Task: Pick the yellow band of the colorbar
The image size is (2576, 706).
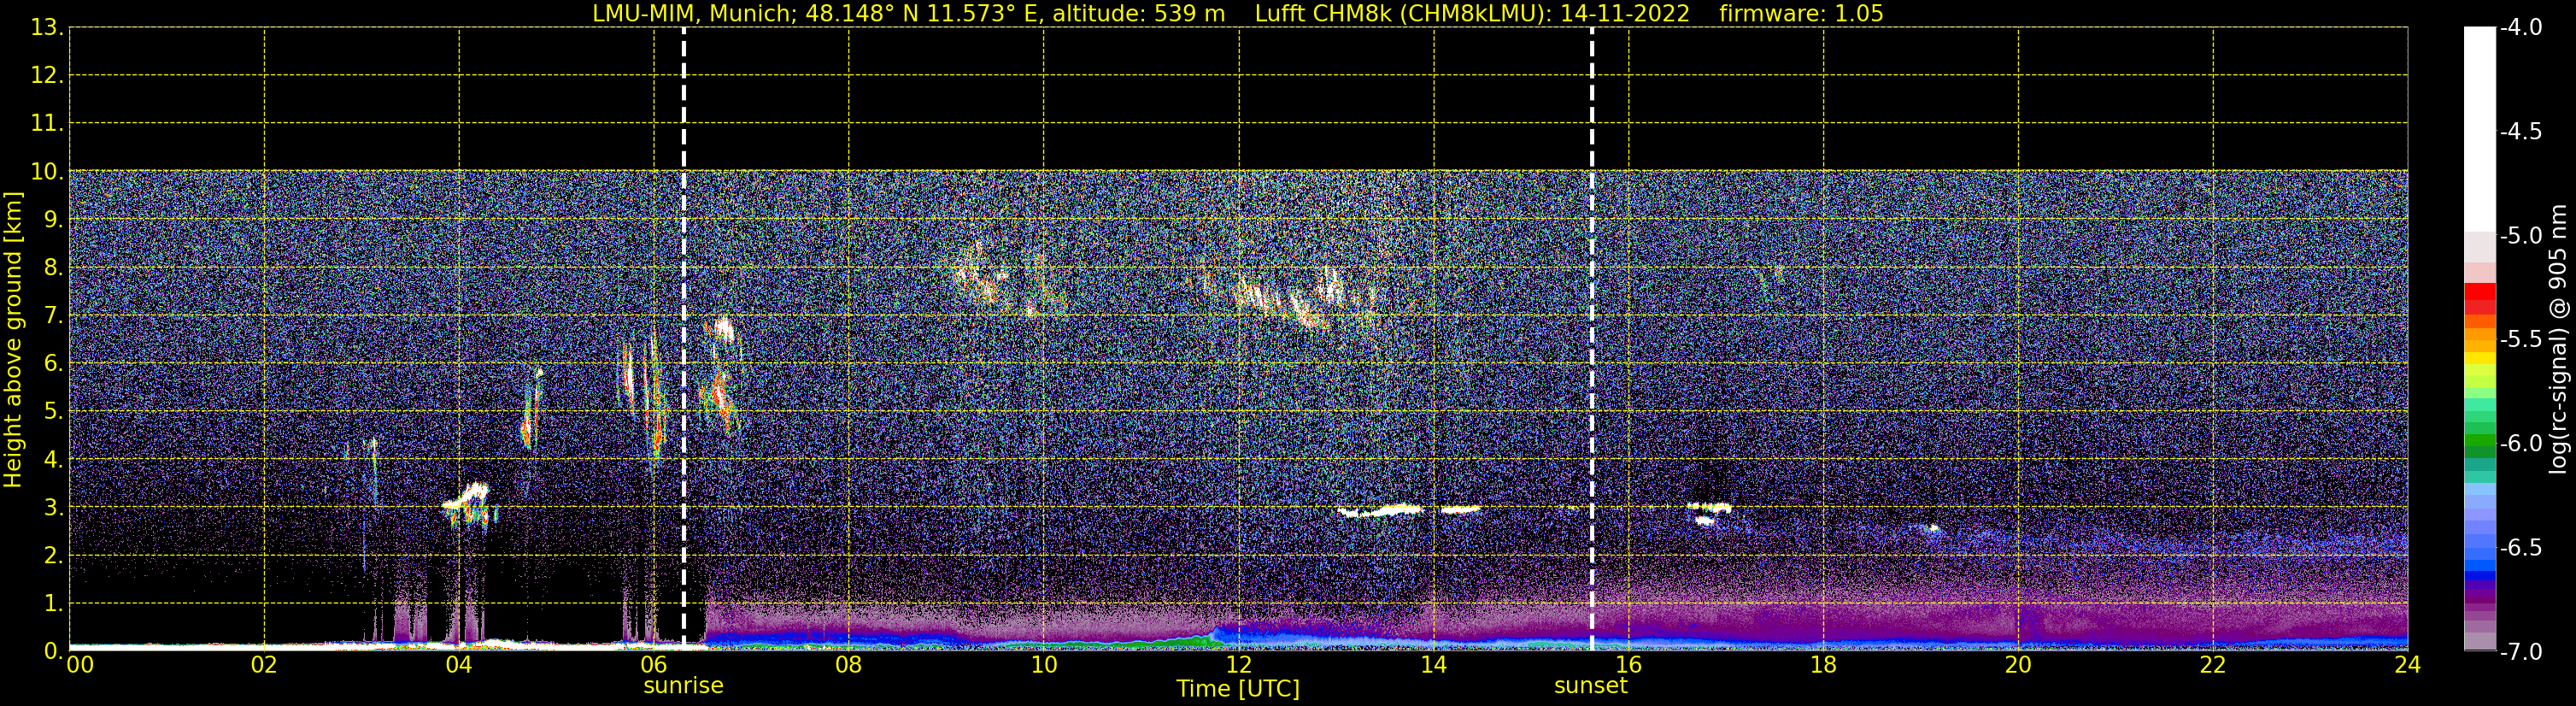Action: 2480,358
